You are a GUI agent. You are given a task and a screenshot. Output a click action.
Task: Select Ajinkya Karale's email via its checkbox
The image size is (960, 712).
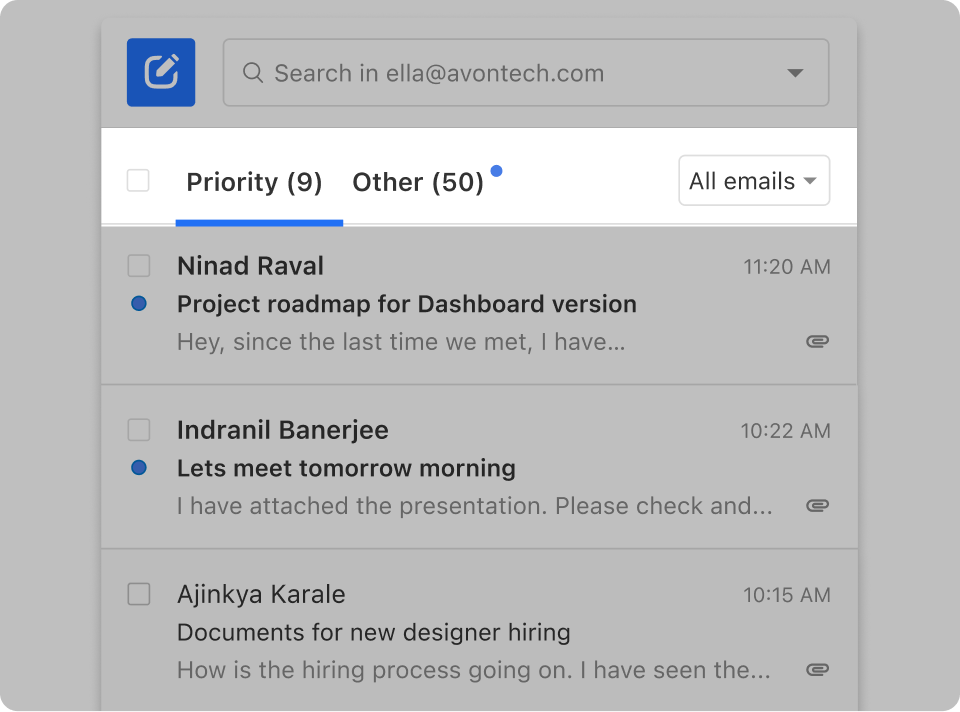coord(138,593)
